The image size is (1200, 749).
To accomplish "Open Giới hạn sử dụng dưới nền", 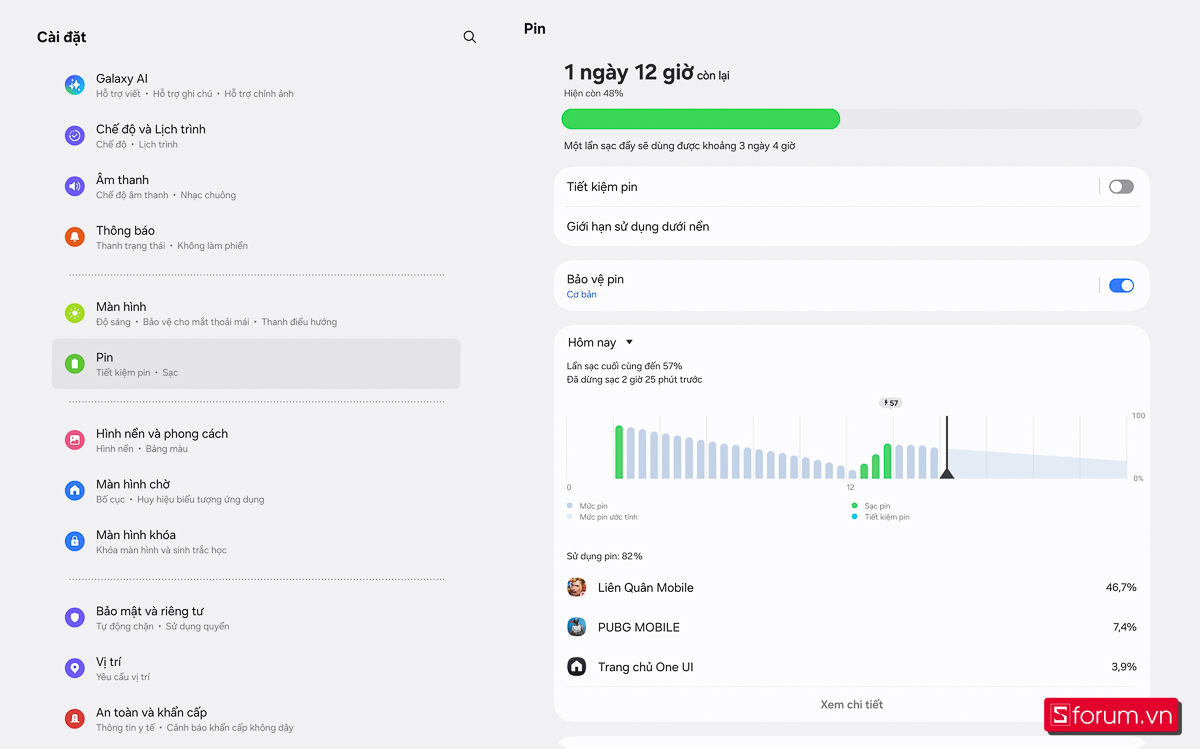I will pyautogui.click(x=638, y=227).
